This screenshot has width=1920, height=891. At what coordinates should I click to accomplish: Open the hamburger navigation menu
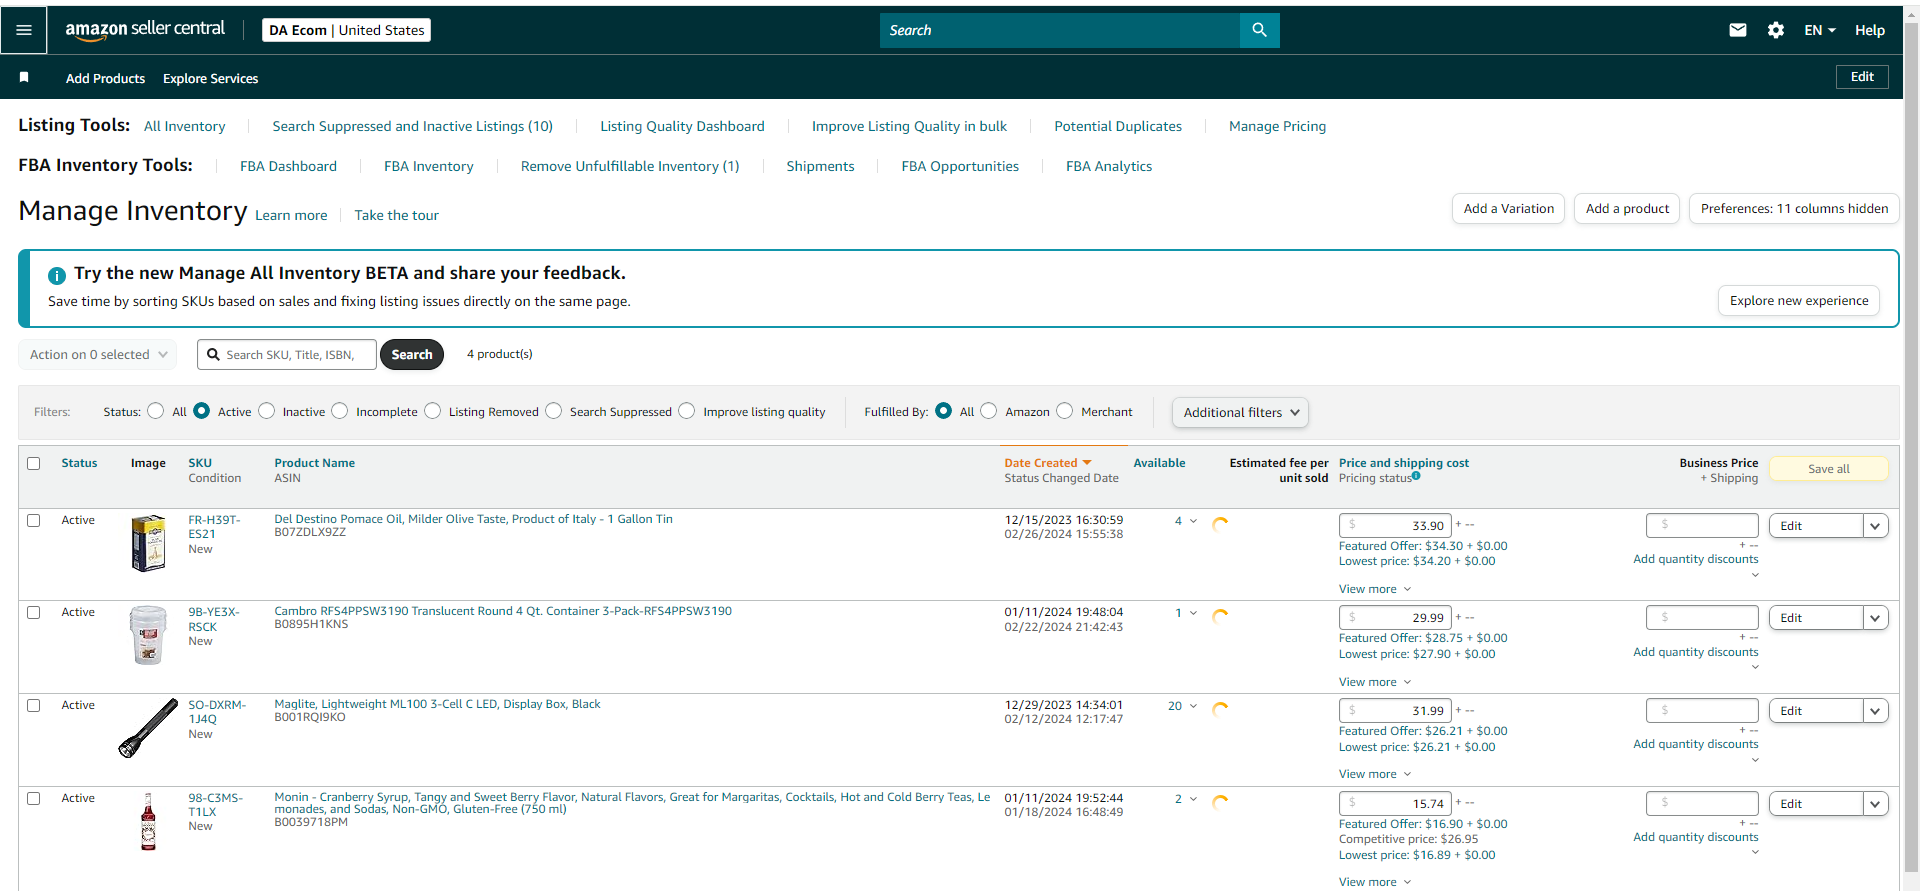(24, 30)
